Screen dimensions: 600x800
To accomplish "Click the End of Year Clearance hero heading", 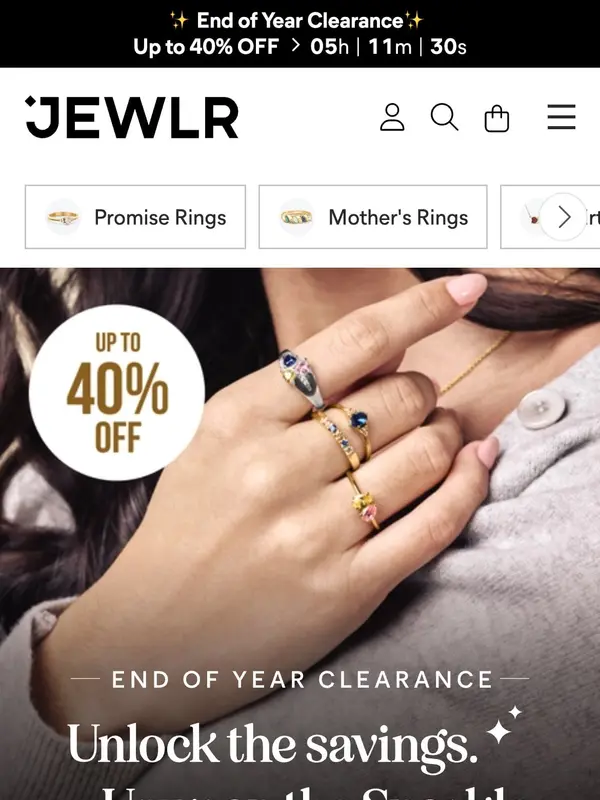I will pos(302,680).
